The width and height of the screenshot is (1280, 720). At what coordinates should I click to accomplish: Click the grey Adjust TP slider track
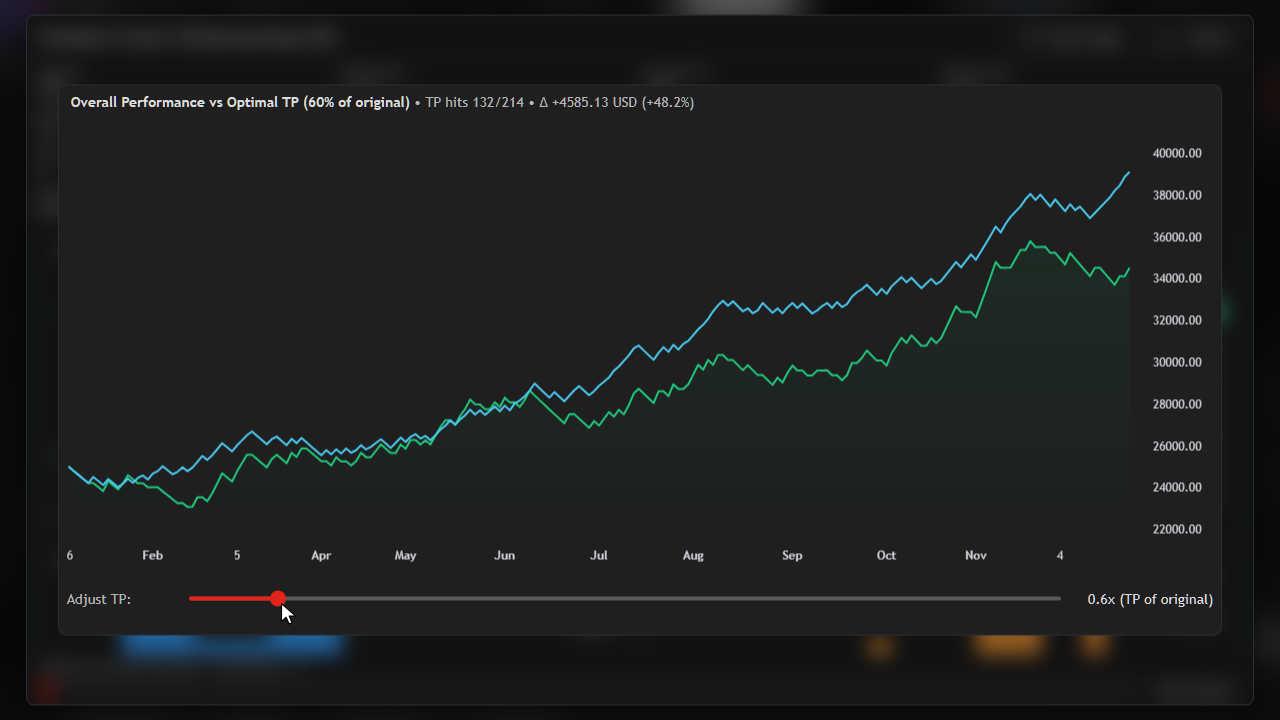[625, 598]
